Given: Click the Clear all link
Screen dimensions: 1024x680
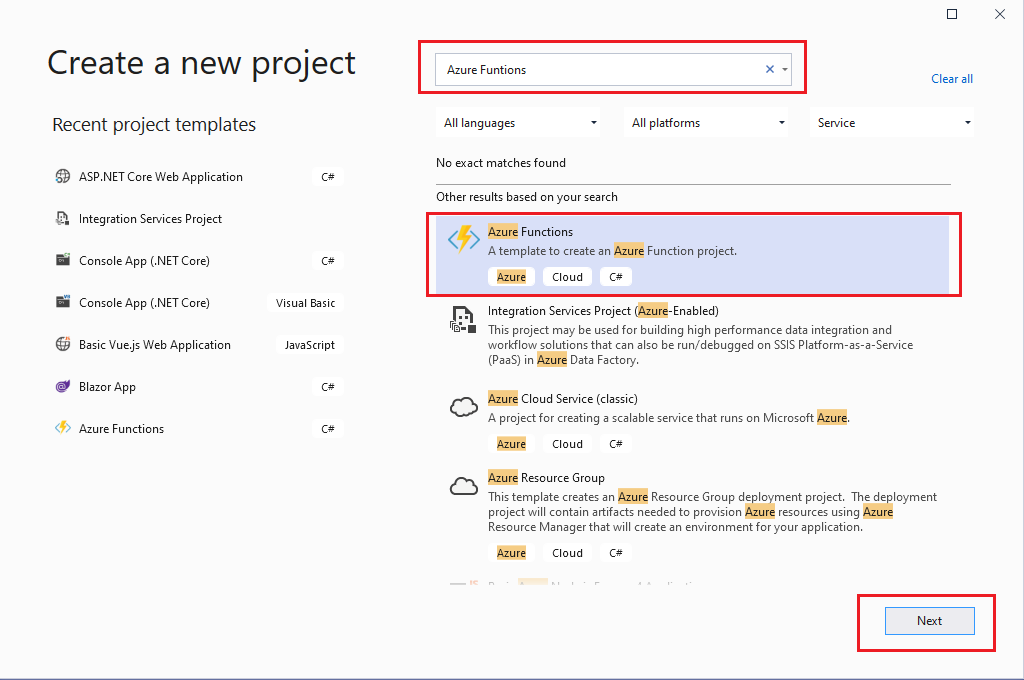Looking at the screenshot, I should [951, 78].
